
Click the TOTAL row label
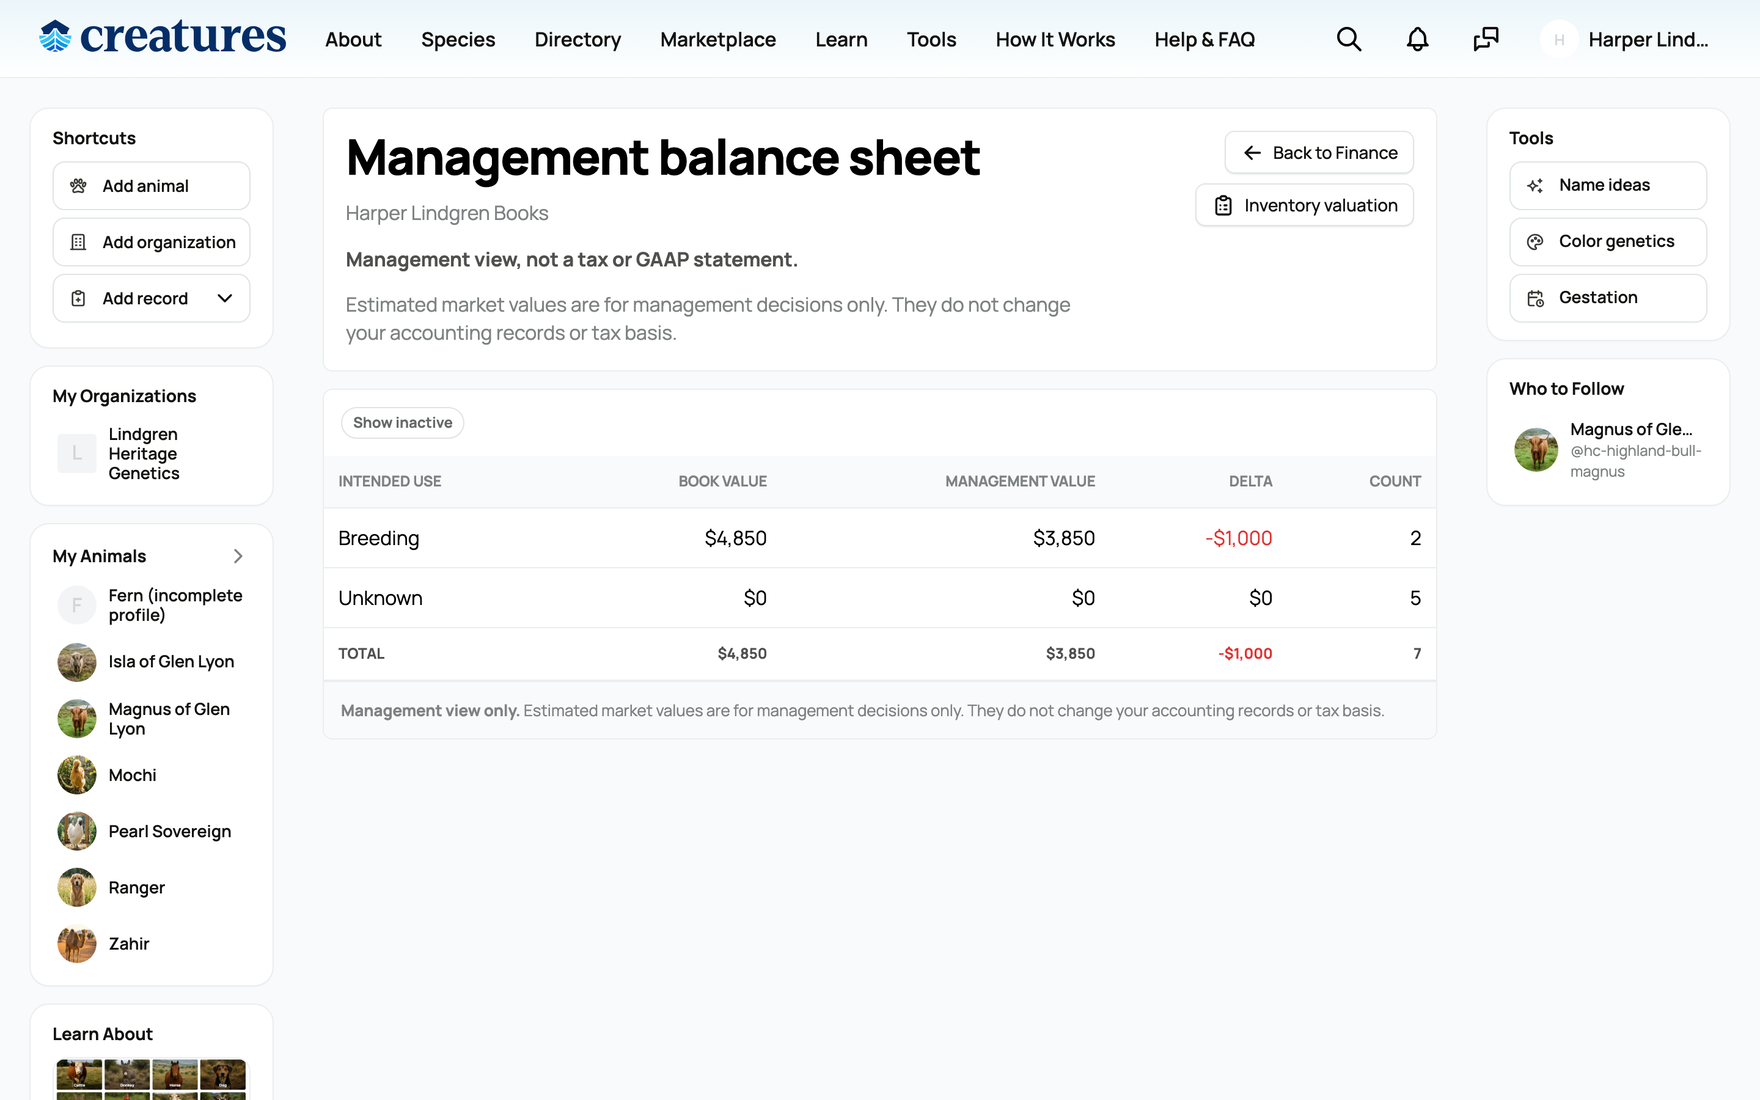coord(361,653)
